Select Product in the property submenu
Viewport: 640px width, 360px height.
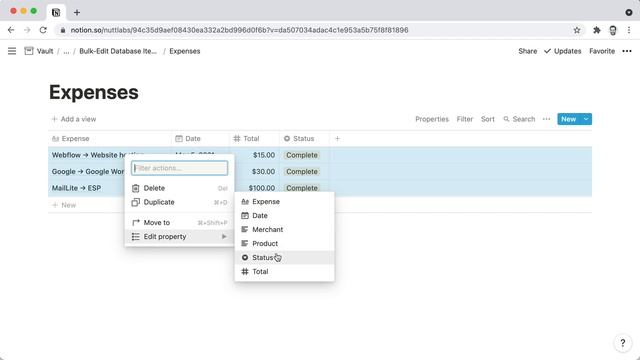(x=284, y=243)
